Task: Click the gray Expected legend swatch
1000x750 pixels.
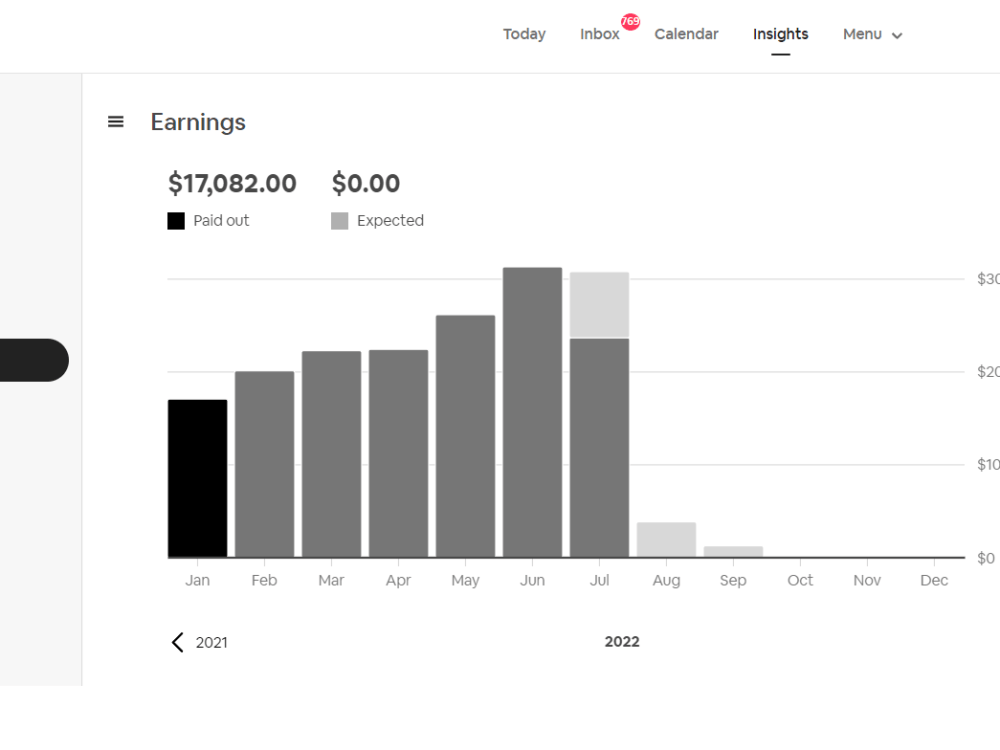Action: tap(340, 221)
